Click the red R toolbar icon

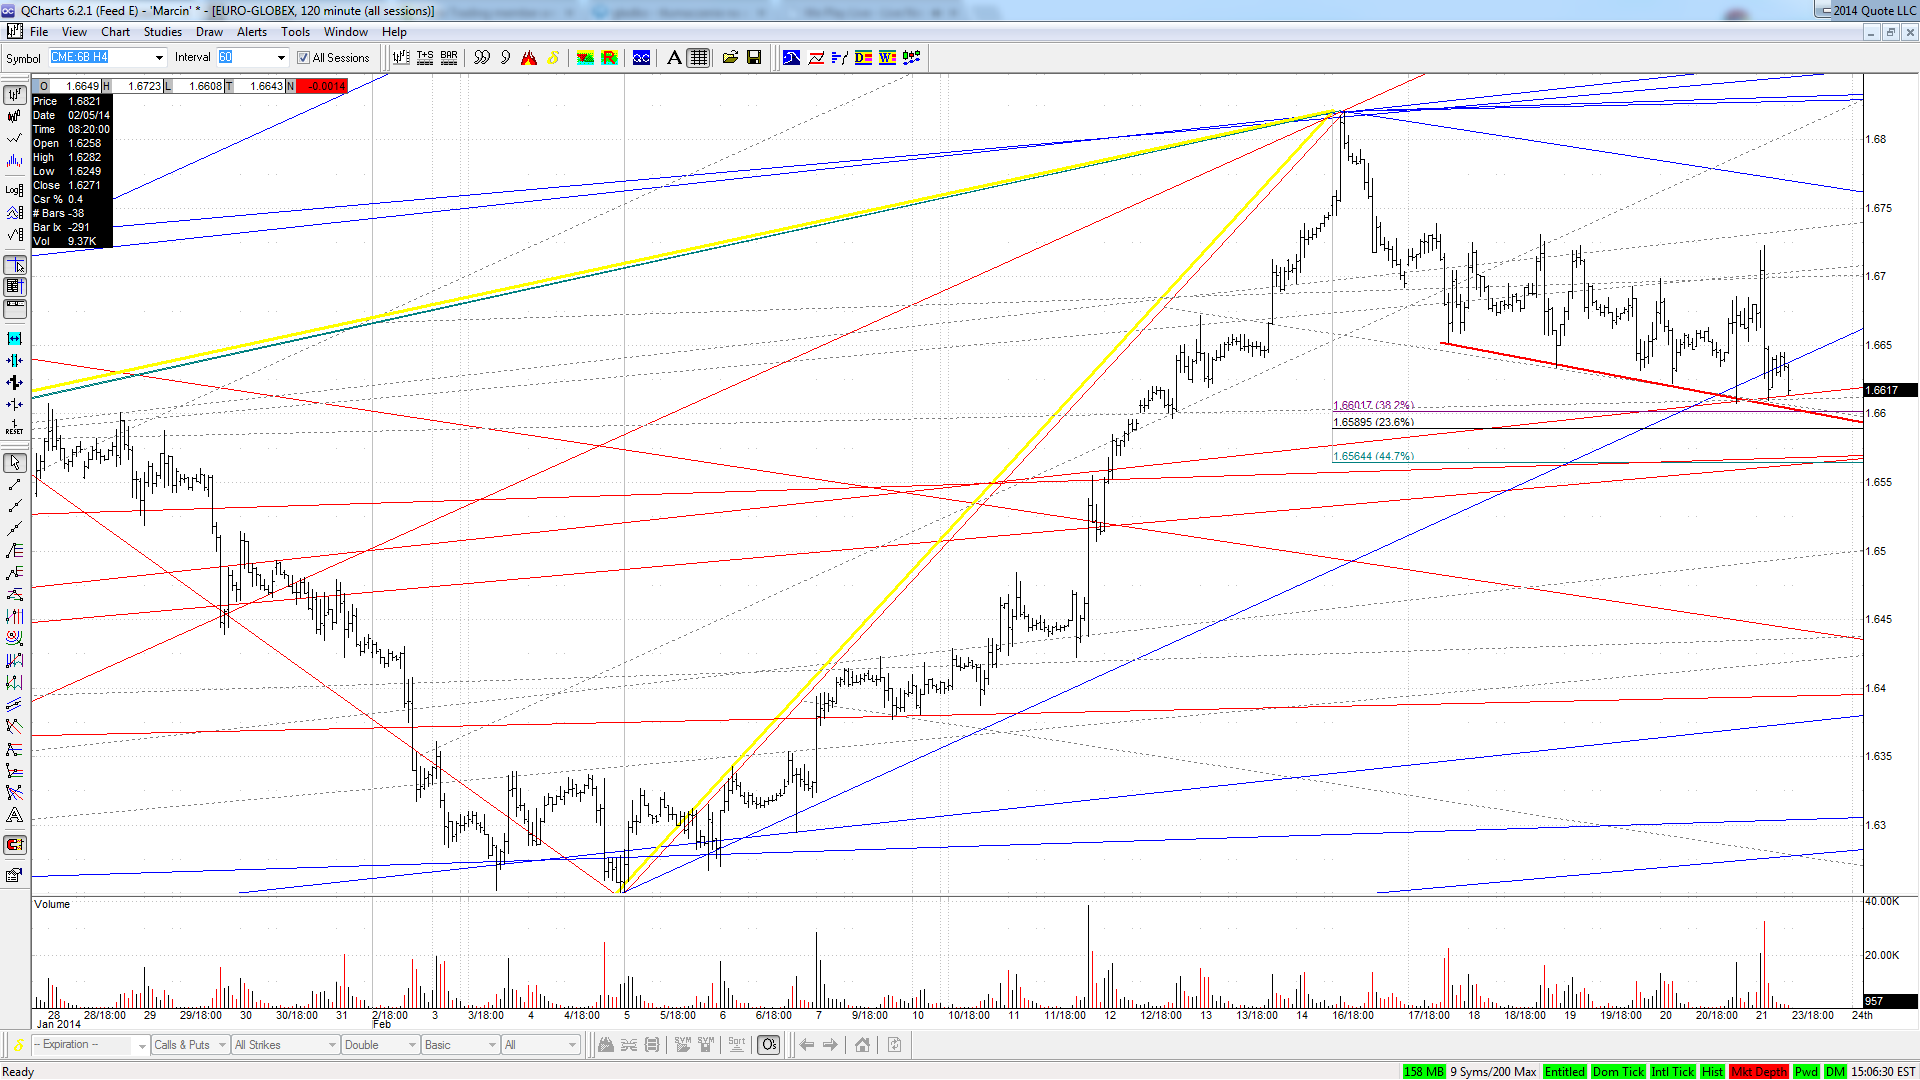click(x=609, y=58)
